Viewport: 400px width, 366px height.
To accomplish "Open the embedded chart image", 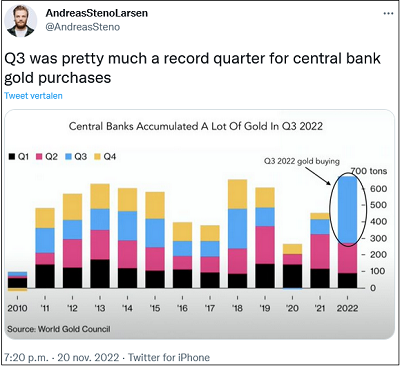I will pyautogui.click(x=200, y=224).
